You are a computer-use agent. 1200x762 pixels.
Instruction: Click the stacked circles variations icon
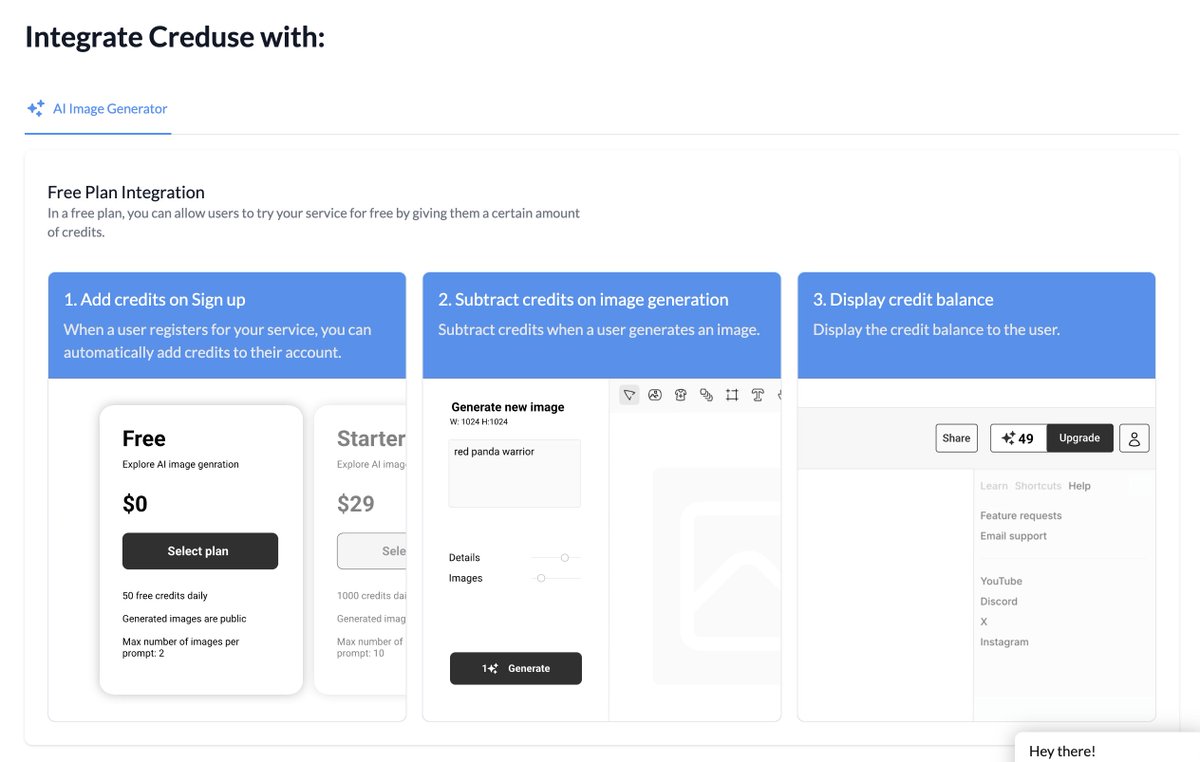coord(706,395)
